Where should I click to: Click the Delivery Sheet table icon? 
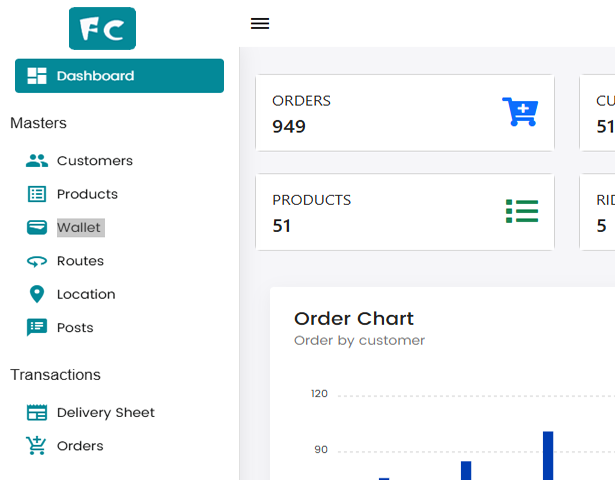point(37,413)
